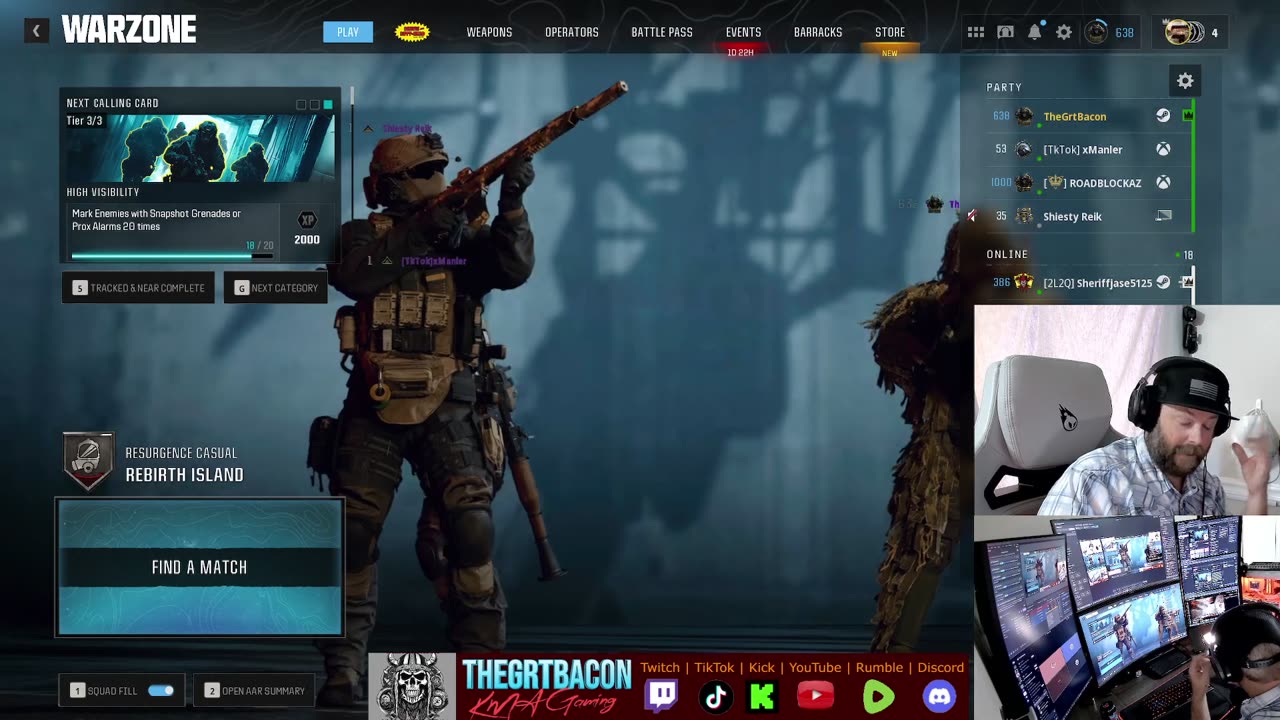The image size is (1280, 720).
Task: Open the Barracks tab
Action: [x=818, y=33]
